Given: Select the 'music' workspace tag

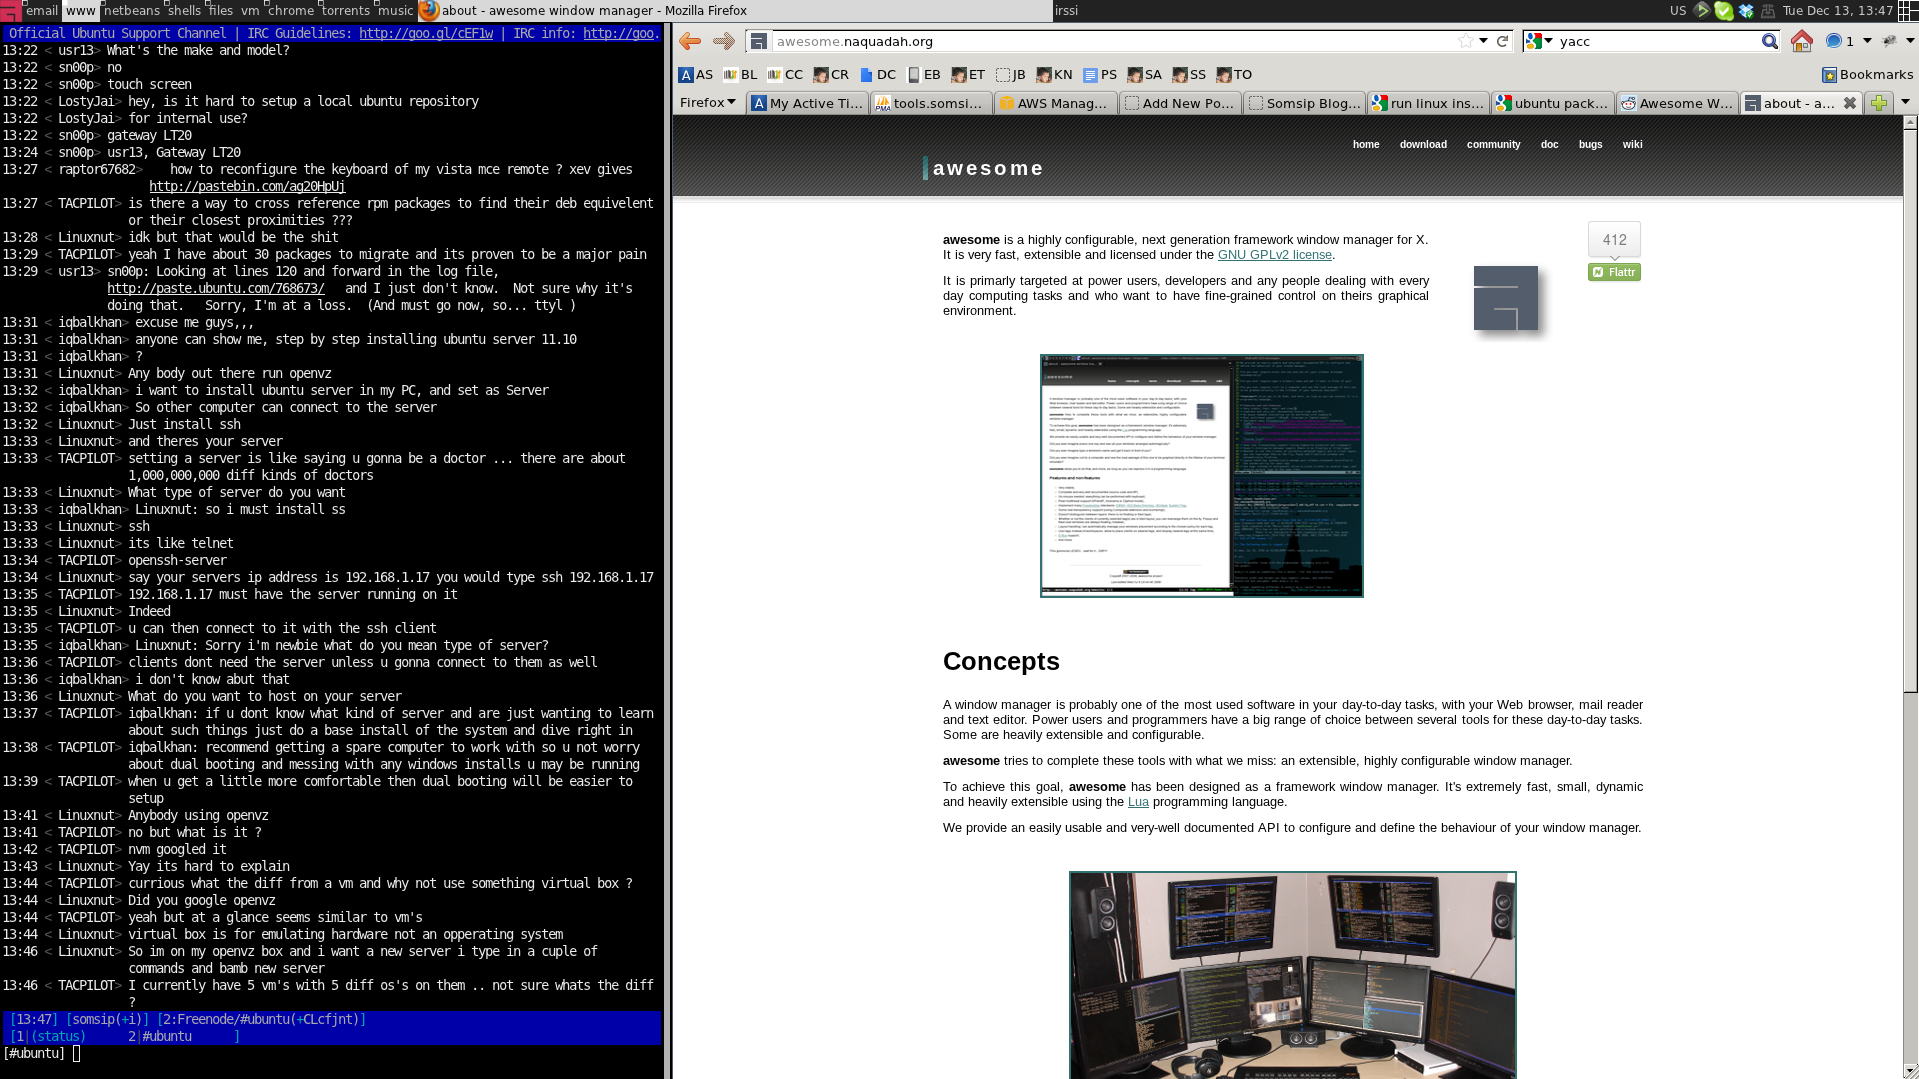Looking at the screenshot, I should click(x=395, y=11).
